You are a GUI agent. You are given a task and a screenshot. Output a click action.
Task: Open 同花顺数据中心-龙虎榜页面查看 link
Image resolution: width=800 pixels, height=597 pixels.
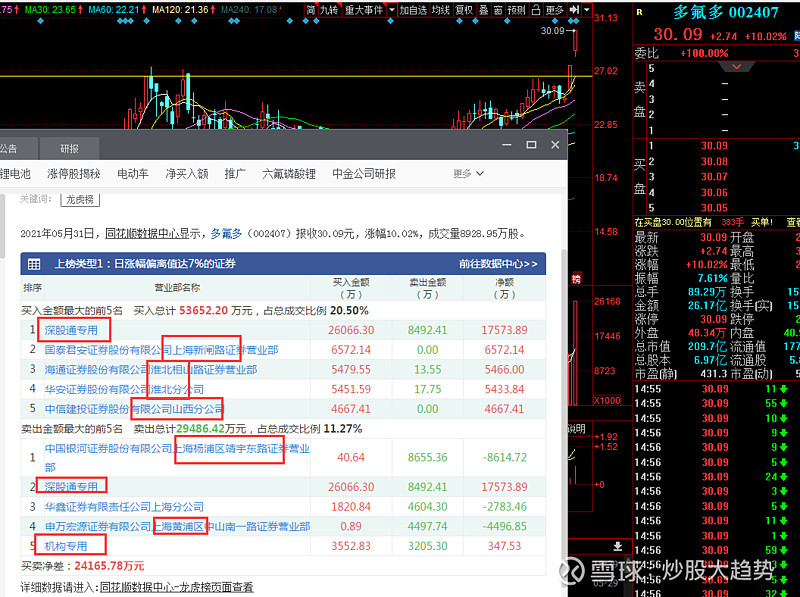point(177,587)
